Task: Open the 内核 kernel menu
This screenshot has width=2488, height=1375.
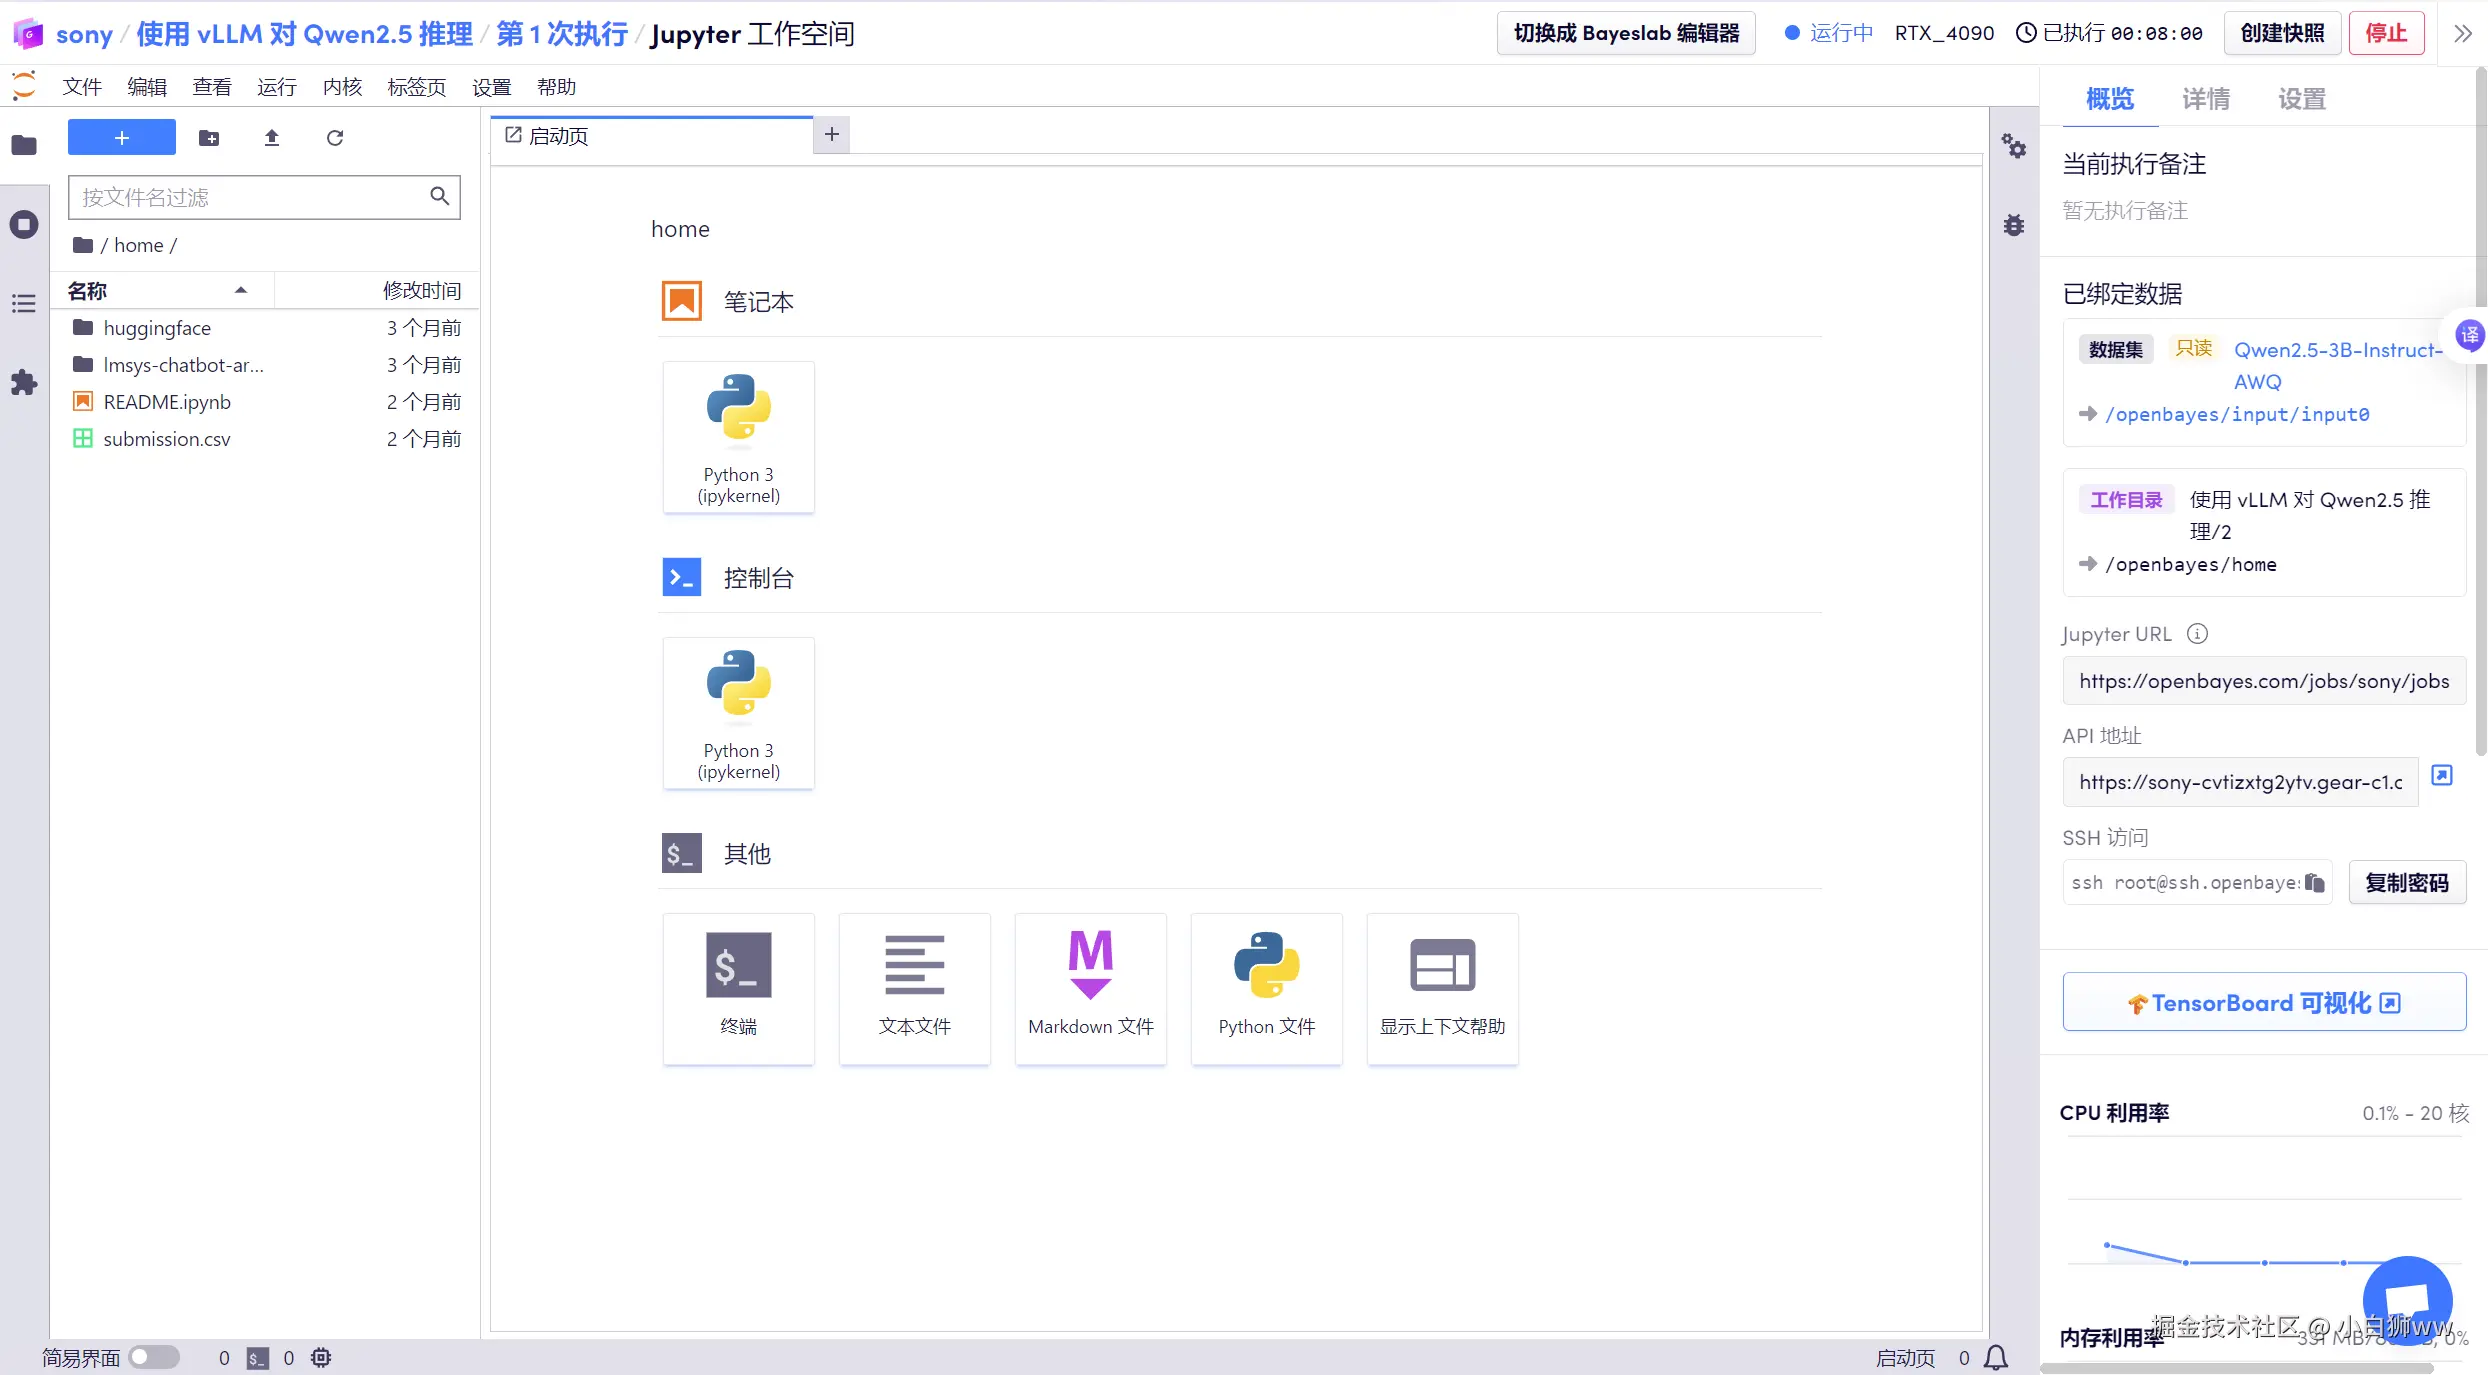Action: coord(342,87)
